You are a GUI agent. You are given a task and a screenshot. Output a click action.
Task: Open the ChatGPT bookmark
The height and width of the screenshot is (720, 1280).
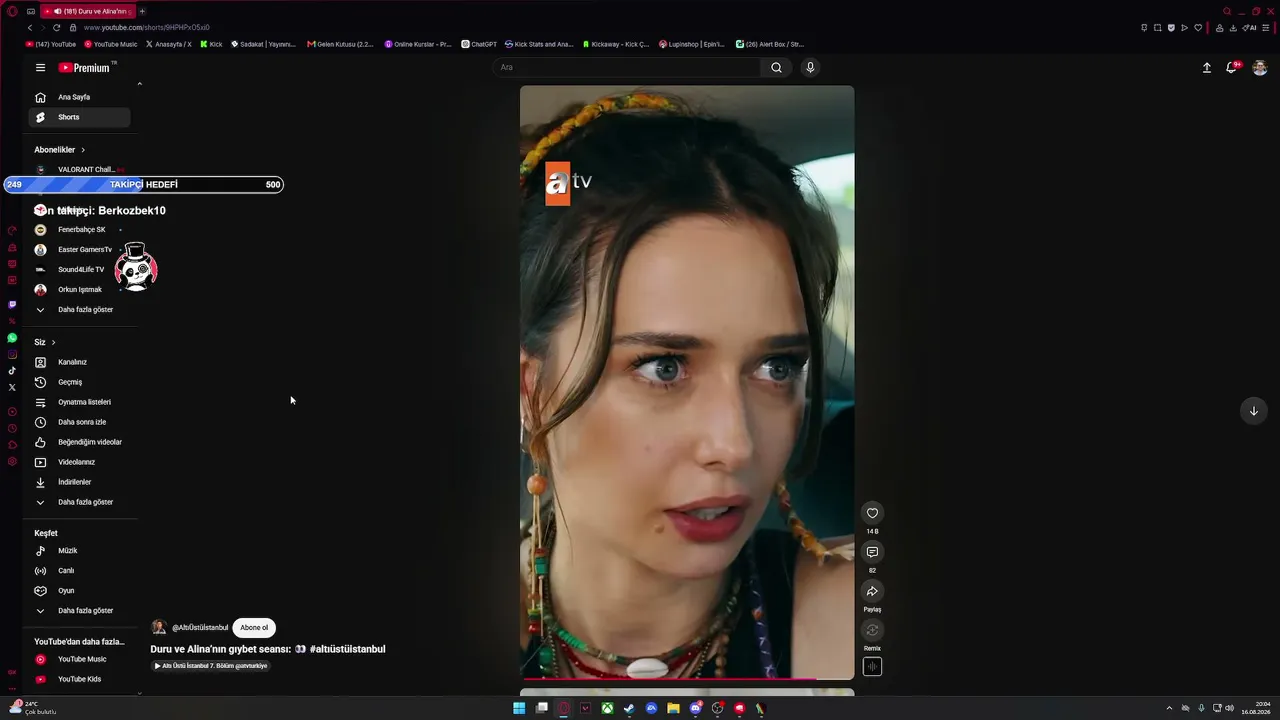479,44
